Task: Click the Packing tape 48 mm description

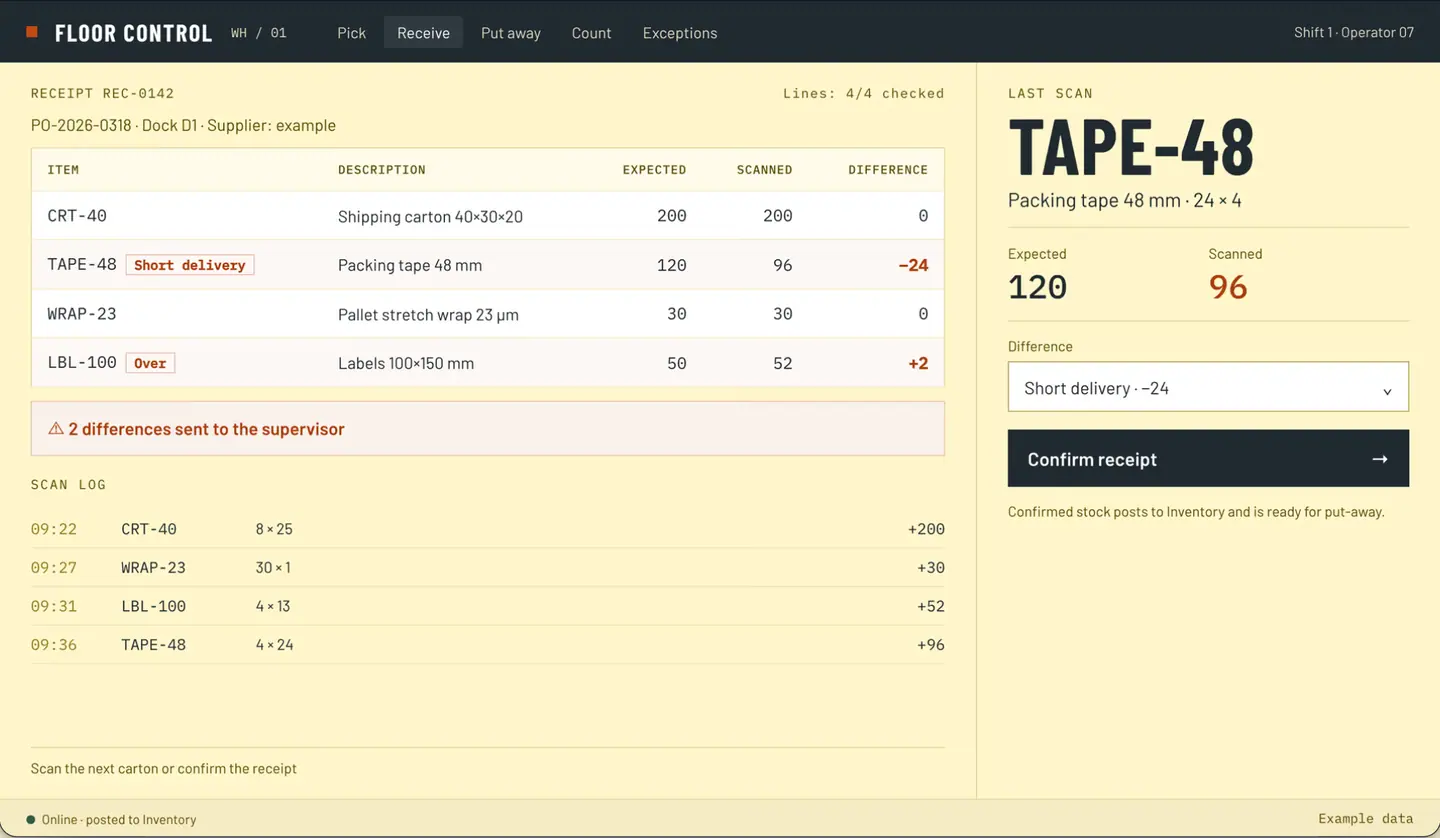Action: [410, 265]
